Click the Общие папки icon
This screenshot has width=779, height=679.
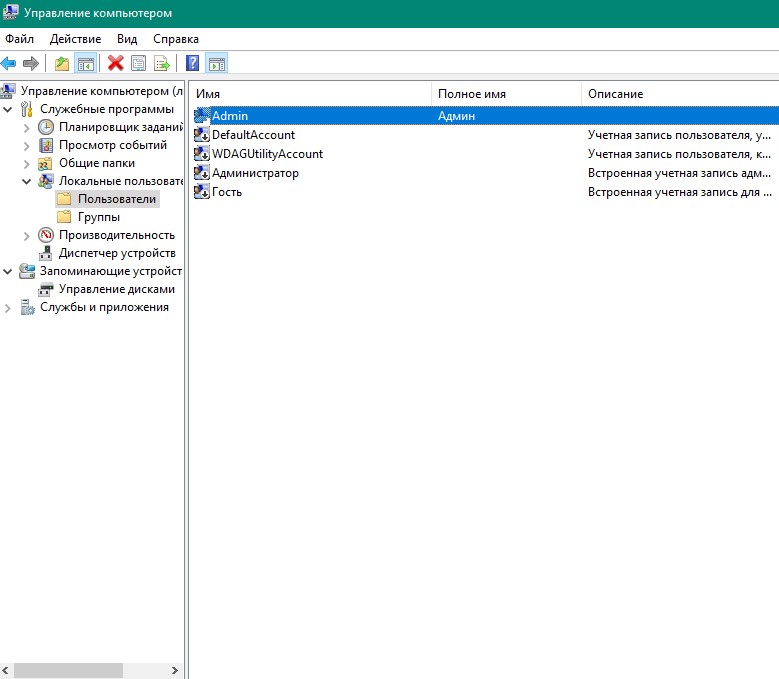(x=46, y=163)
